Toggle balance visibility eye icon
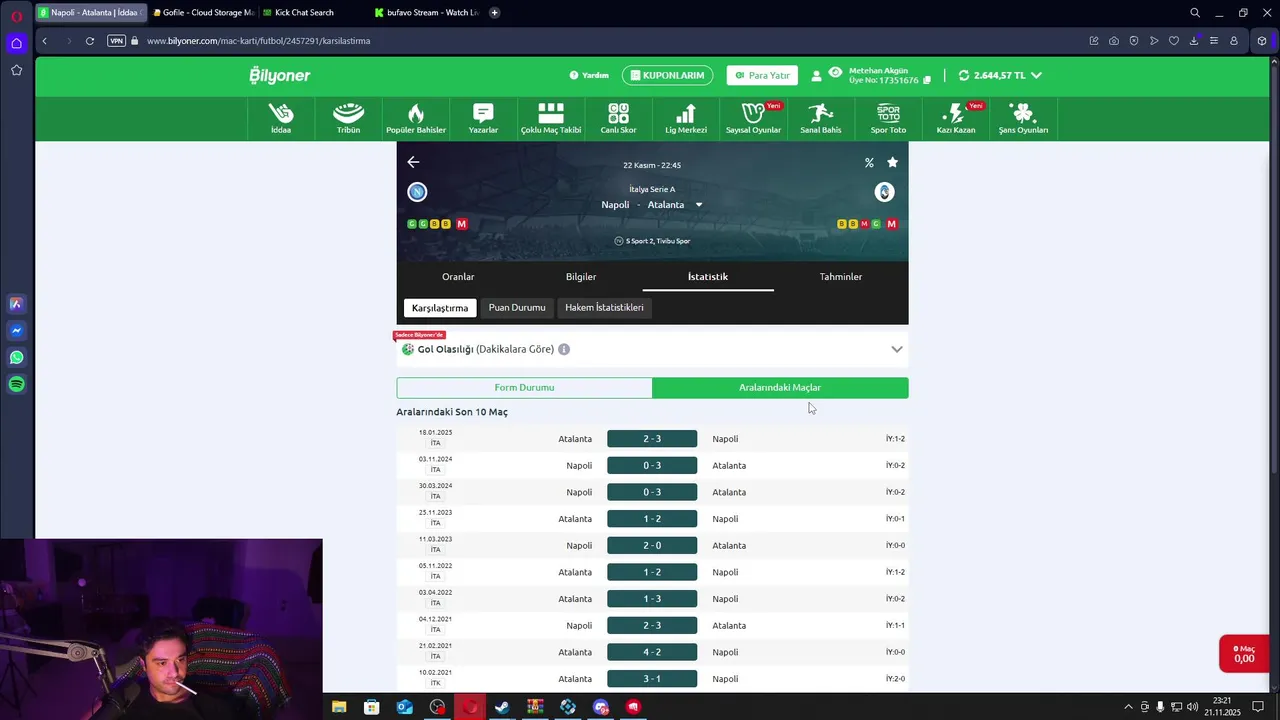The width and height of the screenshot is (1280, 720). [x=836, y=72]
